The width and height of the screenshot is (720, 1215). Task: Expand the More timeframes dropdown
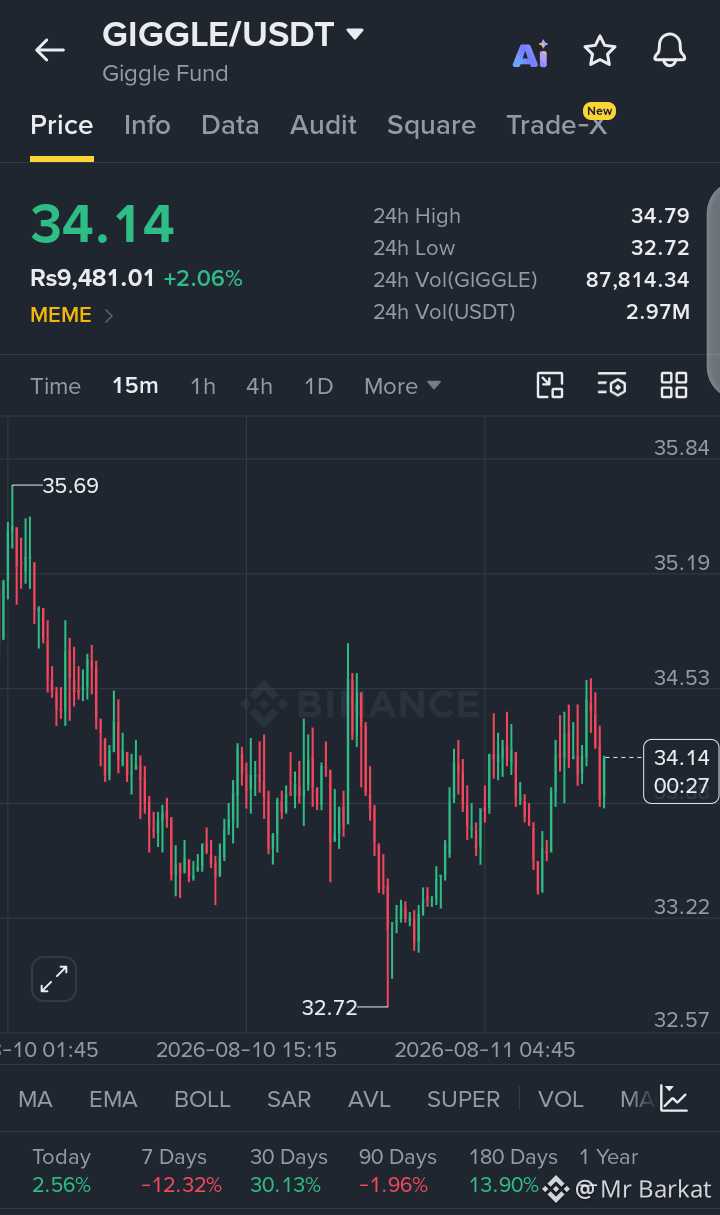(x=402, y=386)
